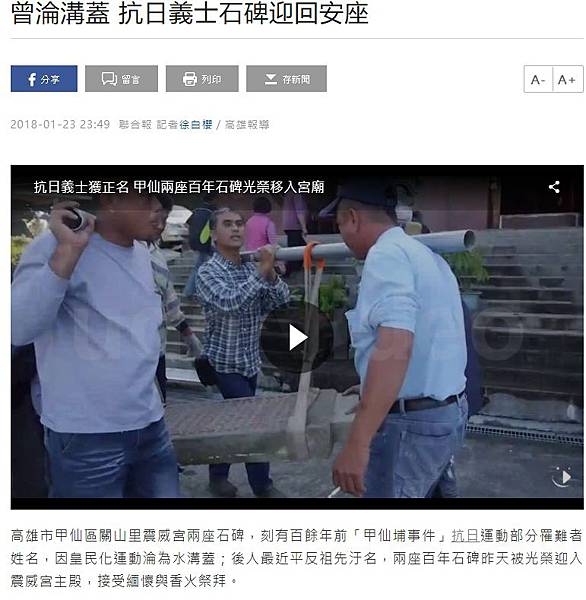The image size is (586, 600).
Task: Select the 聯合報 source label
Action: (x=135, y=125)
